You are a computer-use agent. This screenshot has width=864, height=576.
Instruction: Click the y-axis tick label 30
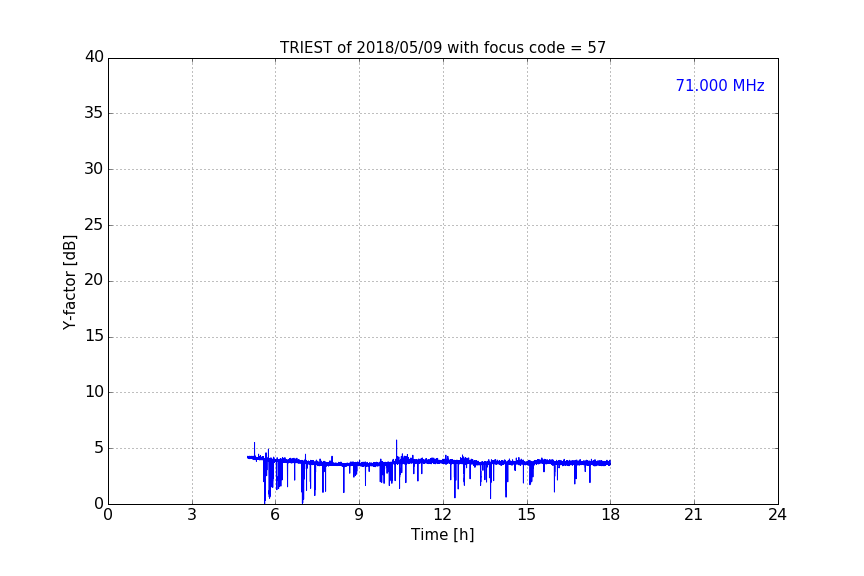coord(94,169)
